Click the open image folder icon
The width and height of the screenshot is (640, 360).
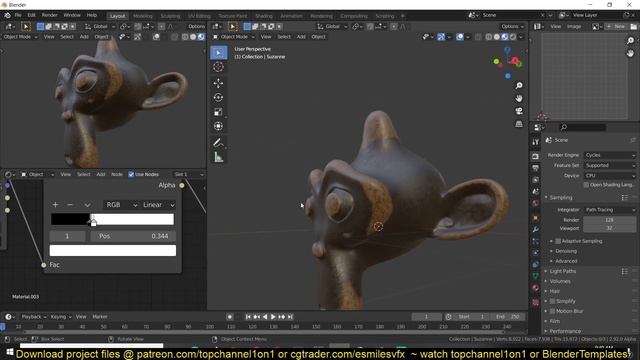coord(634,27)
